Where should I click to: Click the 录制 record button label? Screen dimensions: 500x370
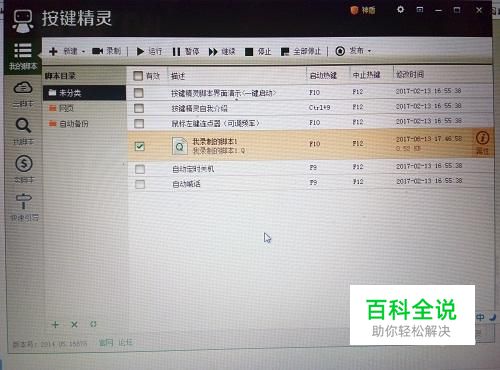tap(113, 51)
